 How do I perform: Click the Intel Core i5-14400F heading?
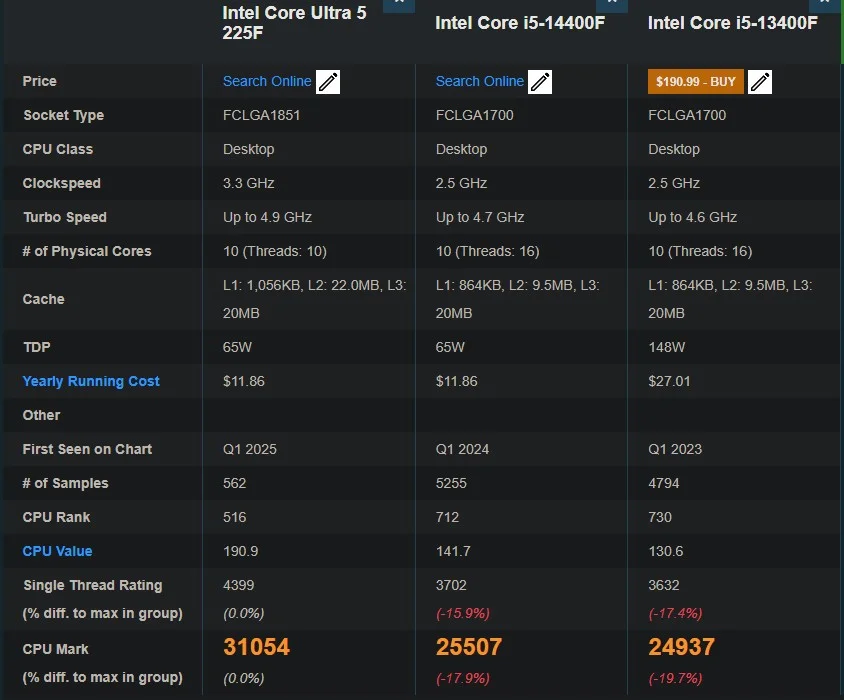[520, 23]
